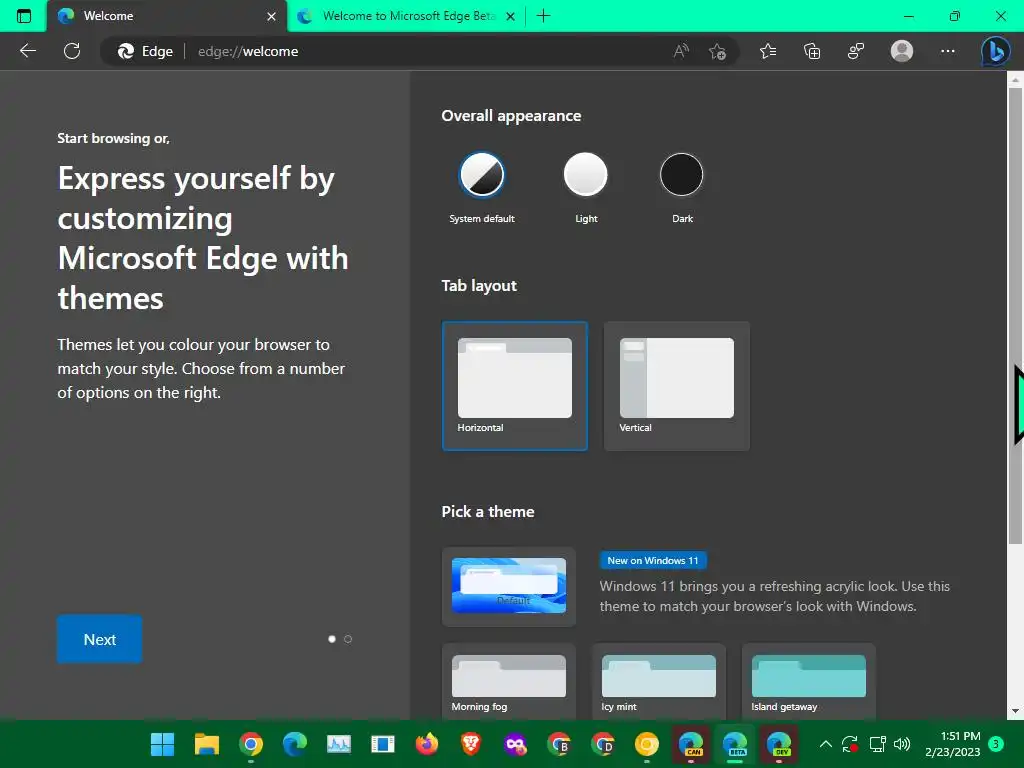Choose Horizontal tab layout
Viewport: 1024px width, 768px height.
pyautogui.click(x=515, y=386)
